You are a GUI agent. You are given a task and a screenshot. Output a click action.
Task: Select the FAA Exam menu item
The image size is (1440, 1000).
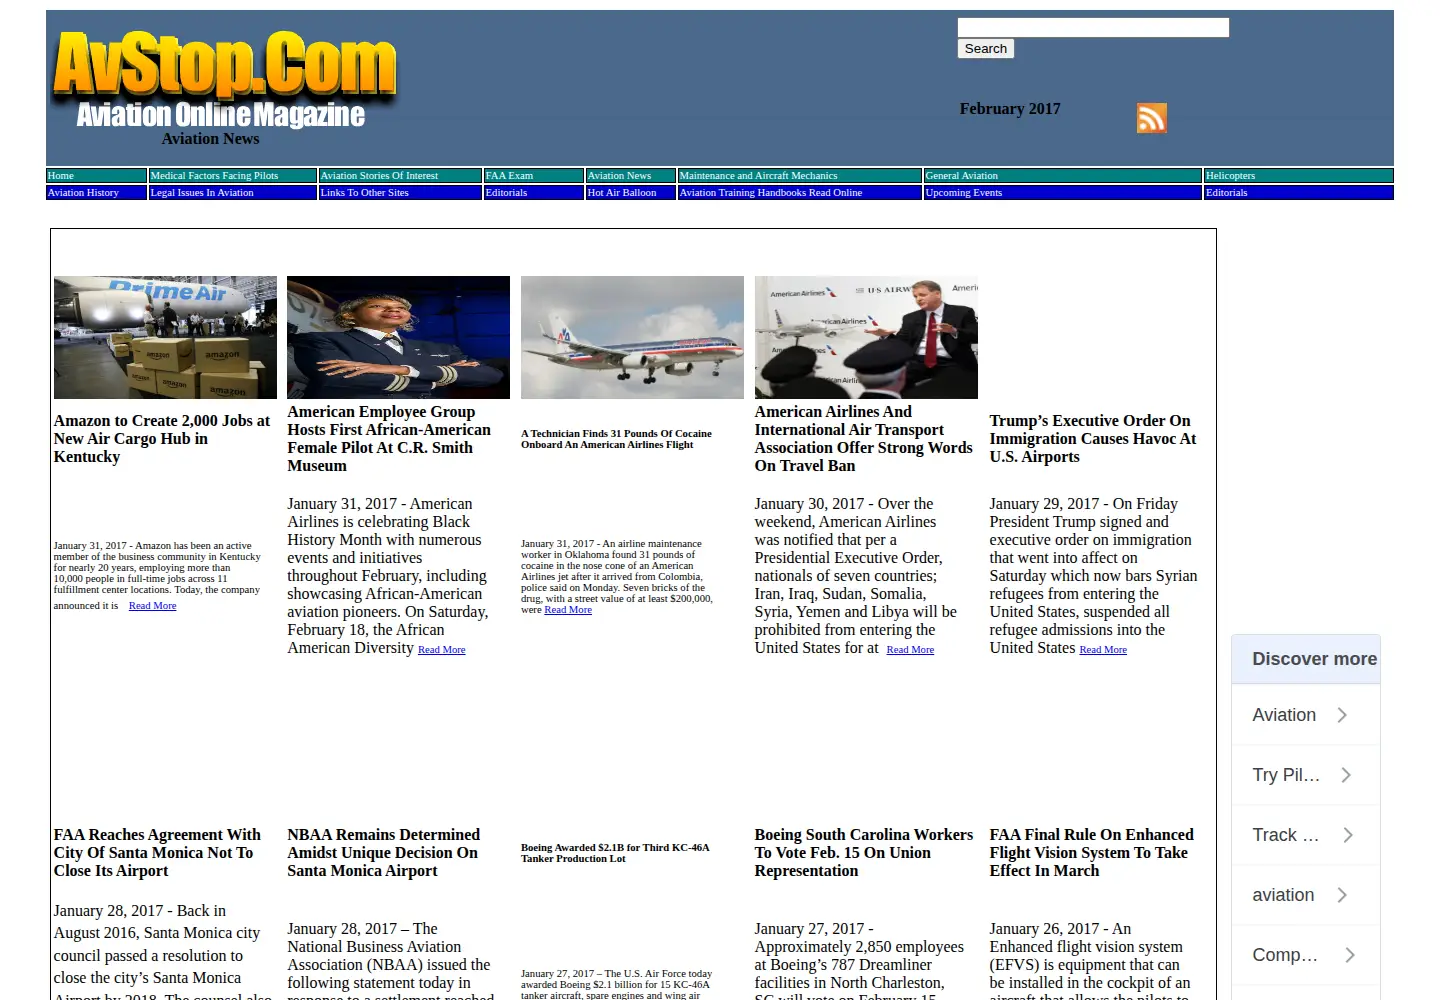(x=509, y=176)
